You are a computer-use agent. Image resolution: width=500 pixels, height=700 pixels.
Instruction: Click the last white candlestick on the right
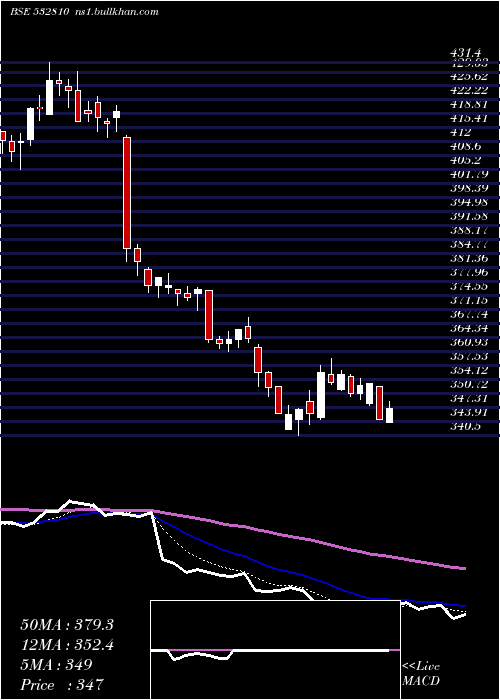(389, 415)
